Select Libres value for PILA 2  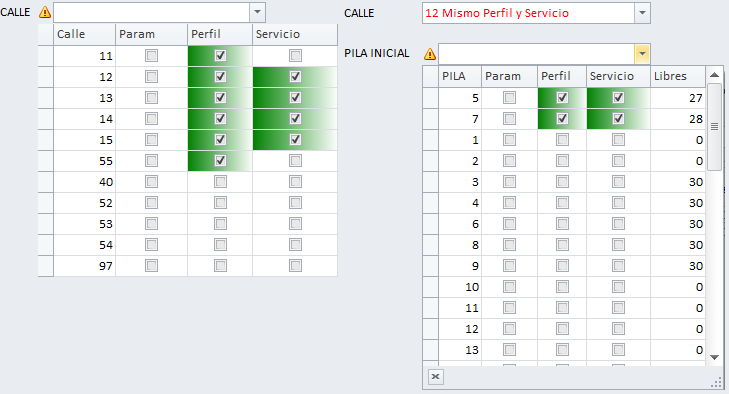pos(678,160)
